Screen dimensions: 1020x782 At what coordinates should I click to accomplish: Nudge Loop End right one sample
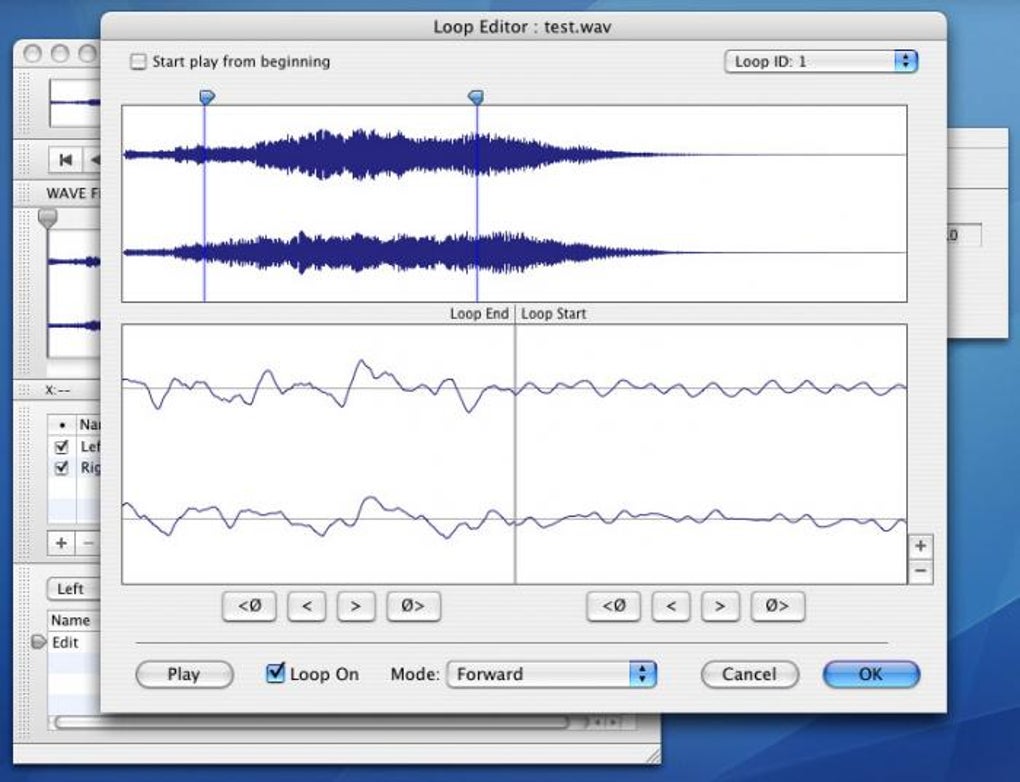point(356,606)
